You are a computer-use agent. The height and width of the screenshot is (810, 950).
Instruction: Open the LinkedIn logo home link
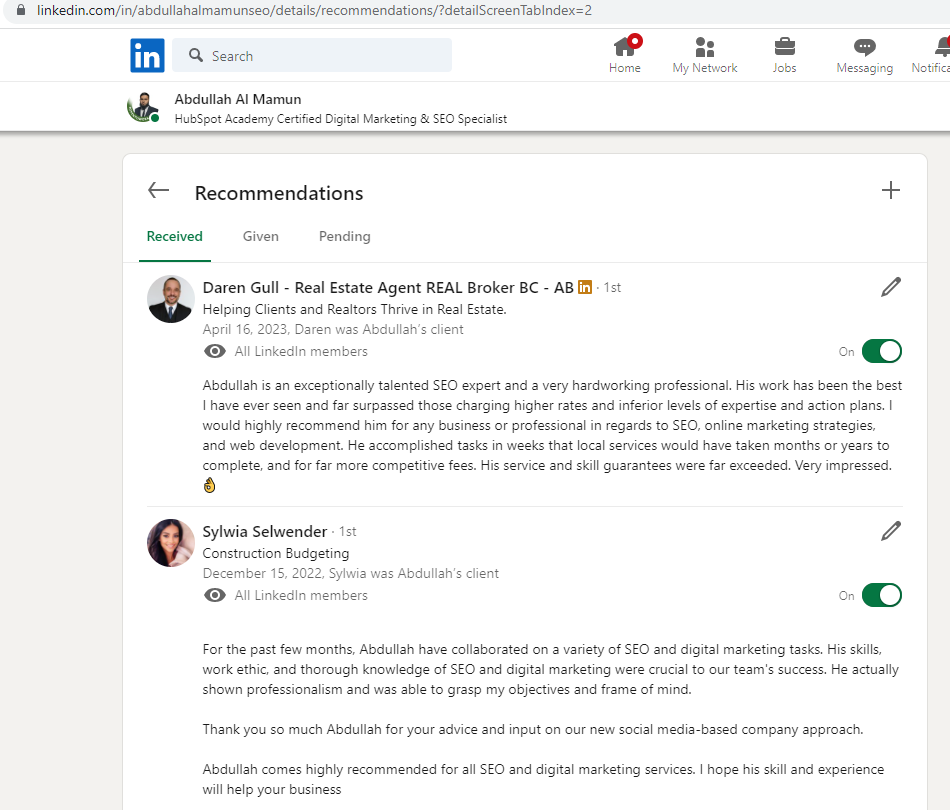point(147,55)
